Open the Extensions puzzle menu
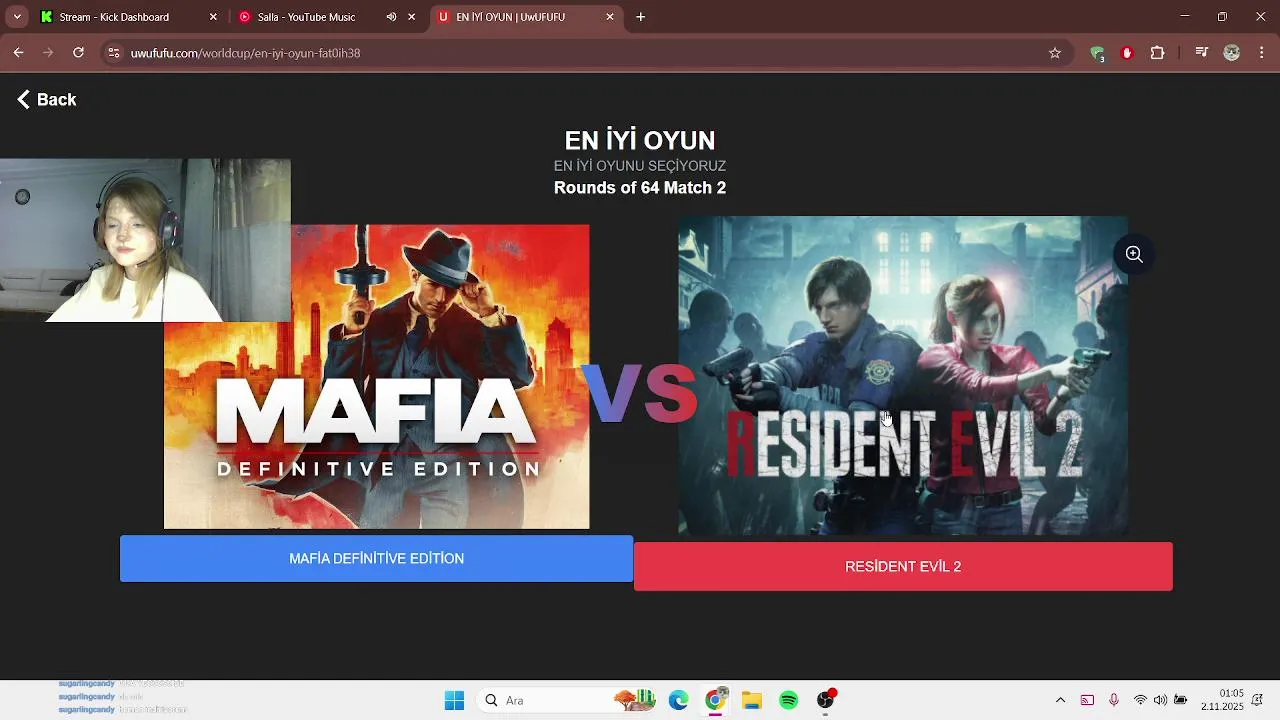This screenshot has height=720, width=1280. [1158, 53]
